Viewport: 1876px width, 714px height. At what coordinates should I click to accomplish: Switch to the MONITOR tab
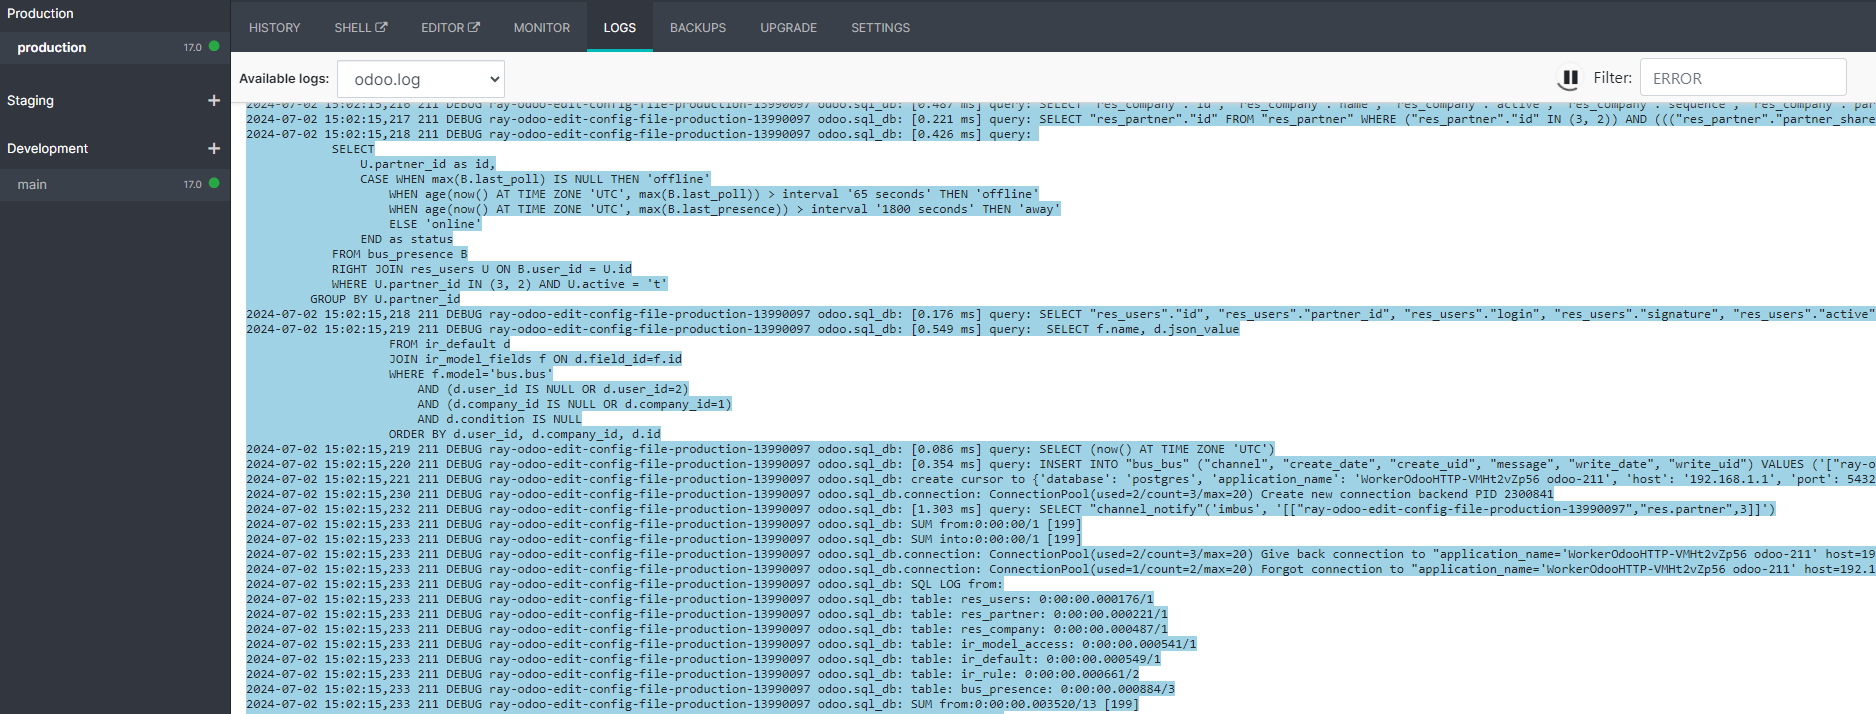(542, 27)
